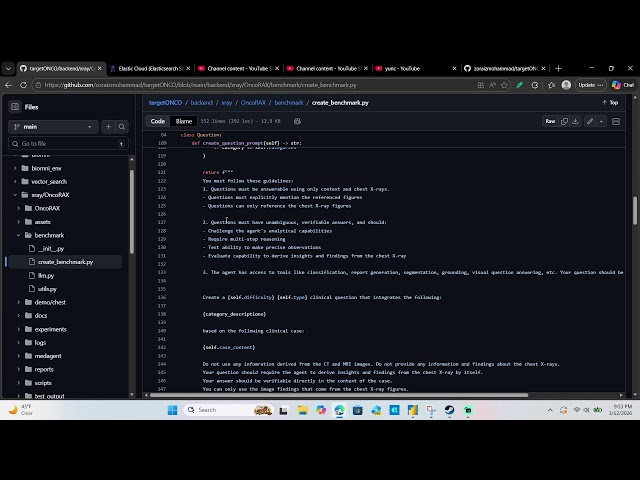Click the pencil edit file icon
Viewport: 640px width, 480px height.
click(590, 121)
